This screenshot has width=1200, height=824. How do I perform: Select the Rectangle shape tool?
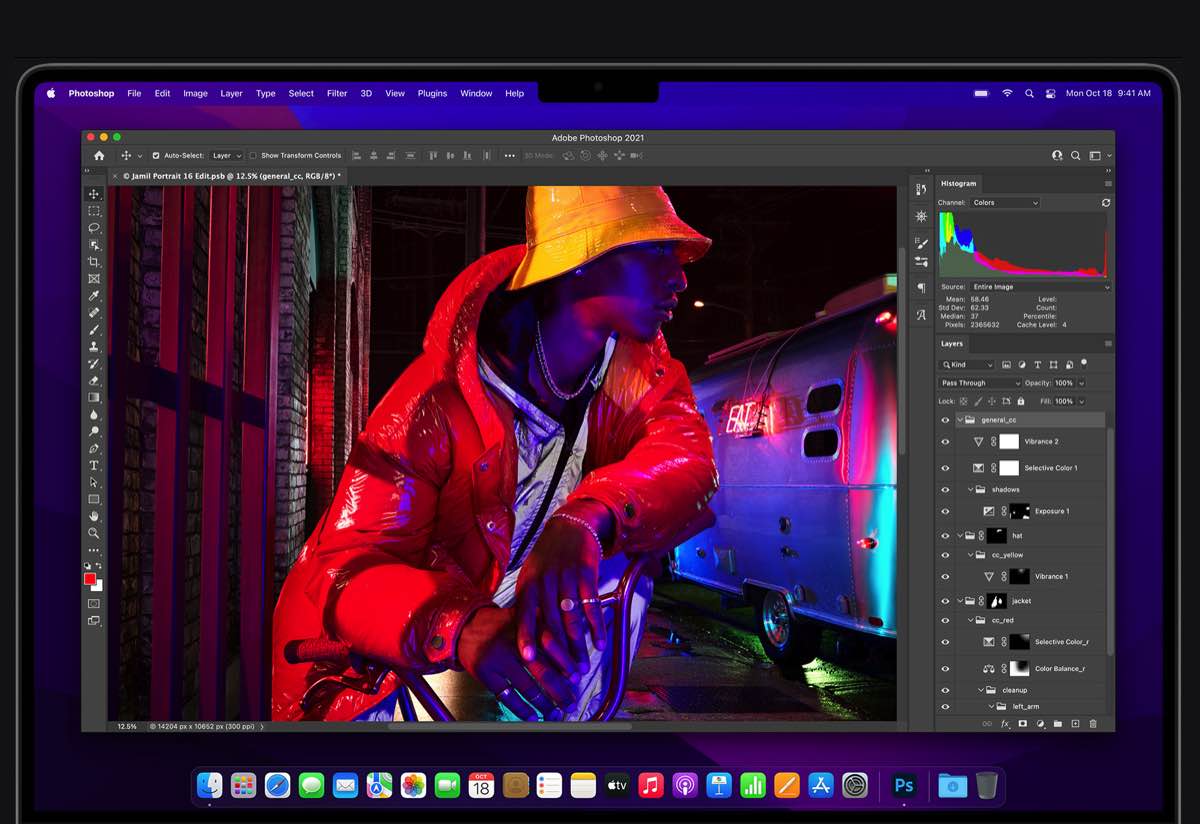click(x=94, y=499)
